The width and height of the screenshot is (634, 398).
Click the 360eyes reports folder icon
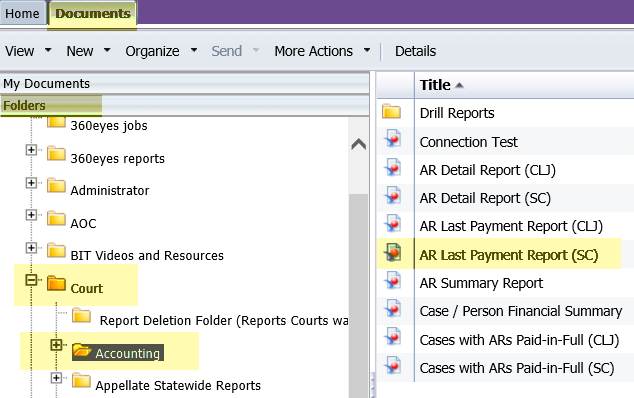click(x=56, y=153)
